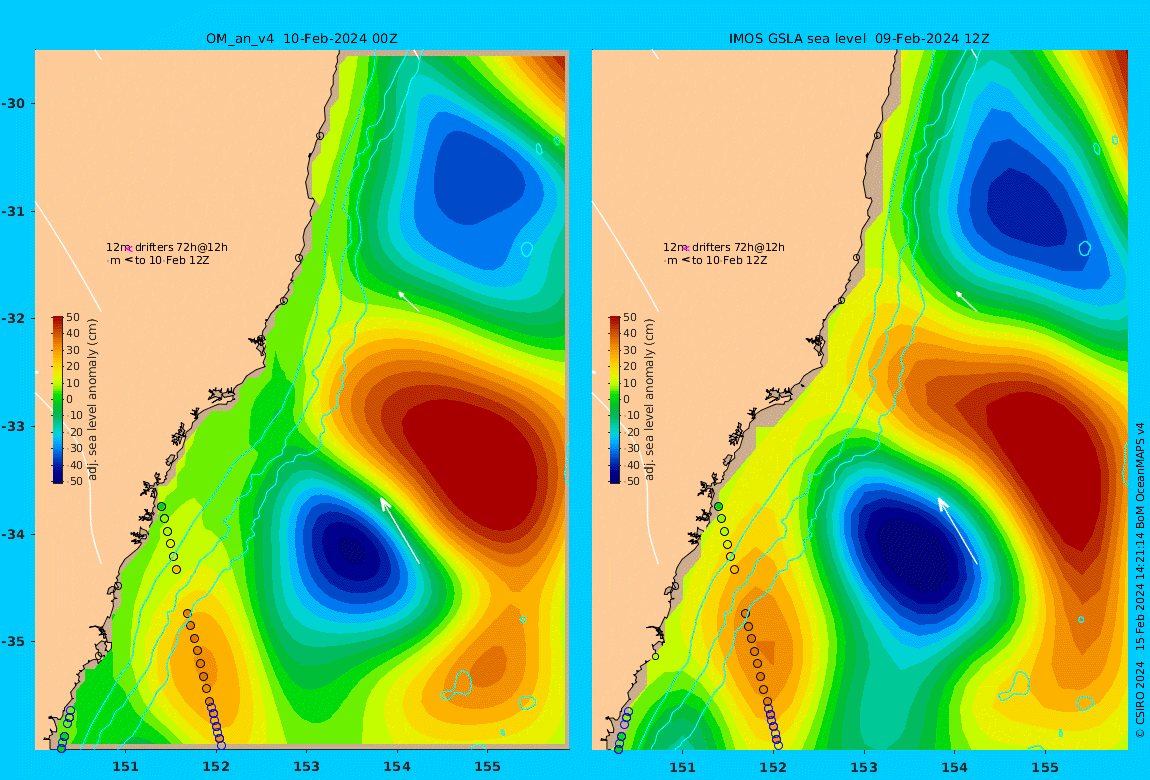Click longitude label 155 under right map

pos(1045,767)
